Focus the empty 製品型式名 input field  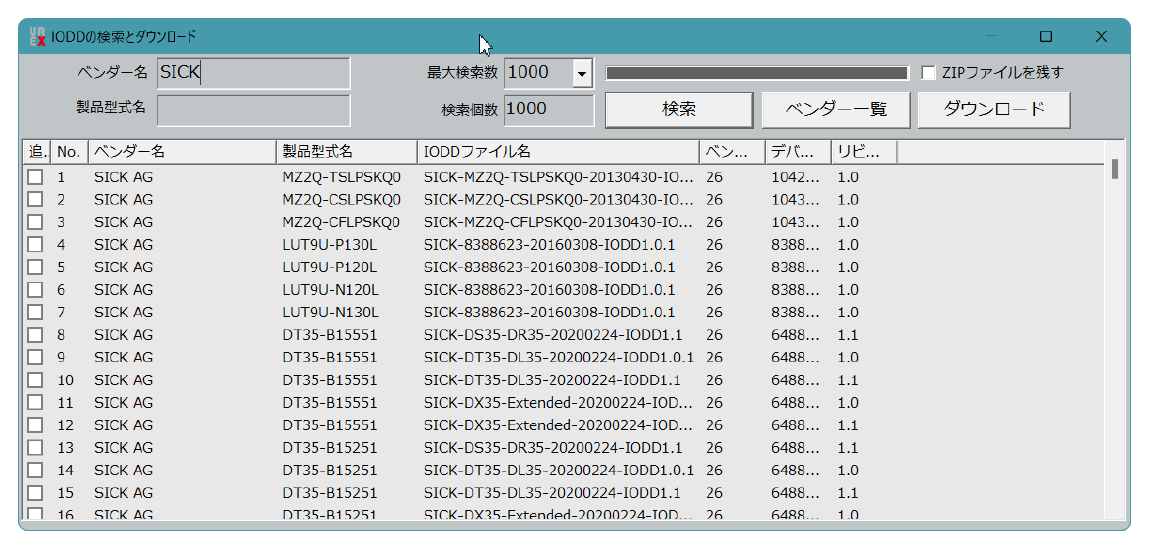pos(253,110)
